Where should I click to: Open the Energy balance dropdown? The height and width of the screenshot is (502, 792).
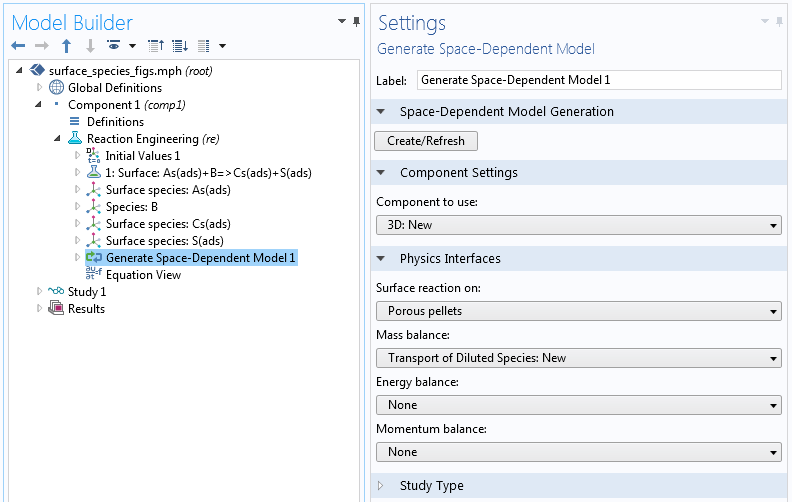578,405
